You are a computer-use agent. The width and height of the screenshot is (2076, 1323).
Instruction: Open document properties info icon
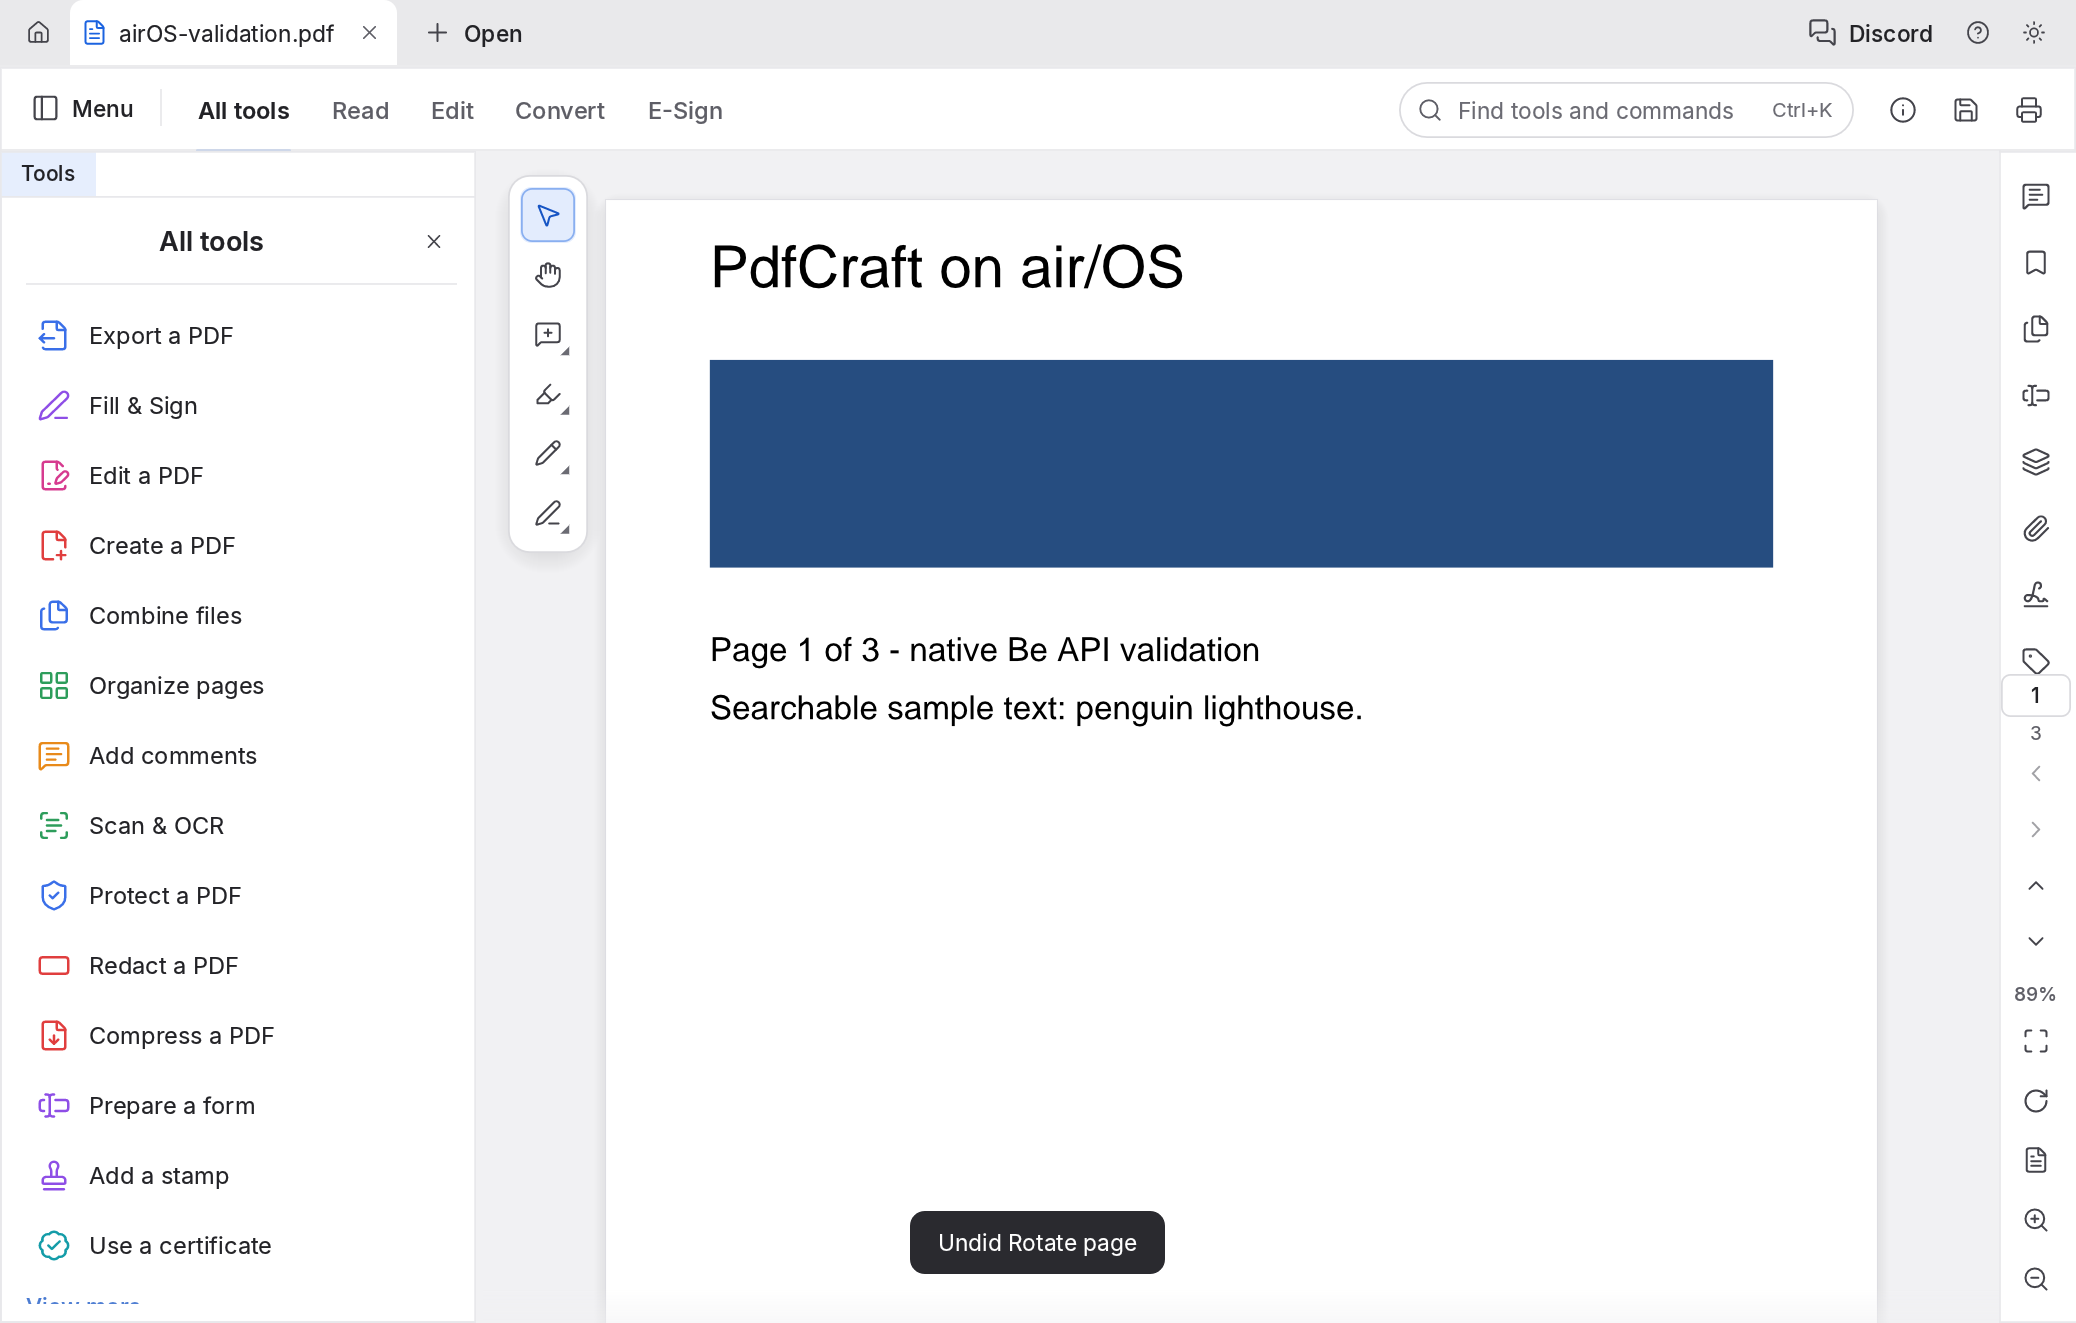point(1902,110)
